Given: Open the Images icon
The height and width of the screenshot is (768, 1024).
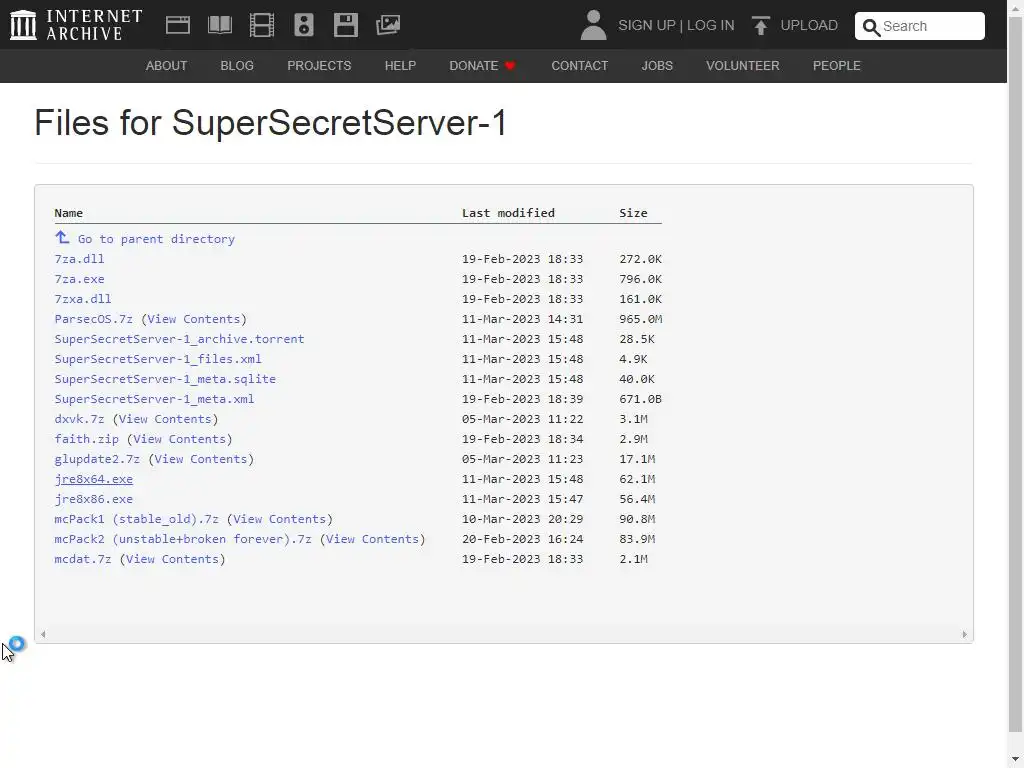Looking at the screenshot, I should tap(388, 25).
